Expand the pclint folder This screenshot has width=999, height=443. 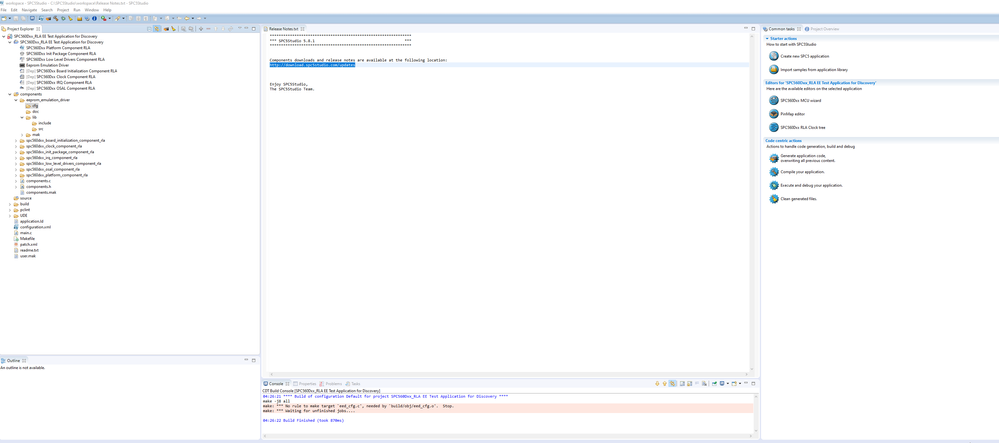[10, 210]
